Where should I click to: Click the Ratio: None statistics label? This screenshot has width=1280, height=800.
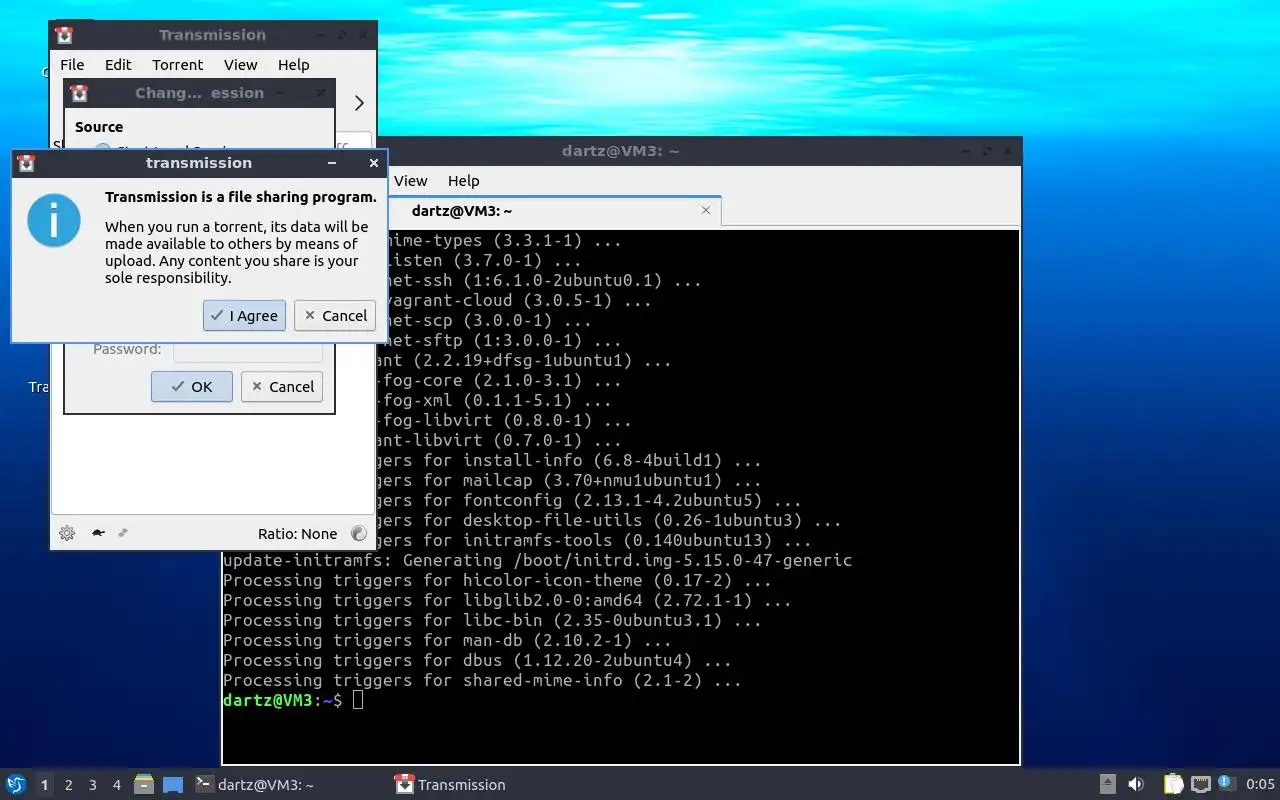point(297,534)
